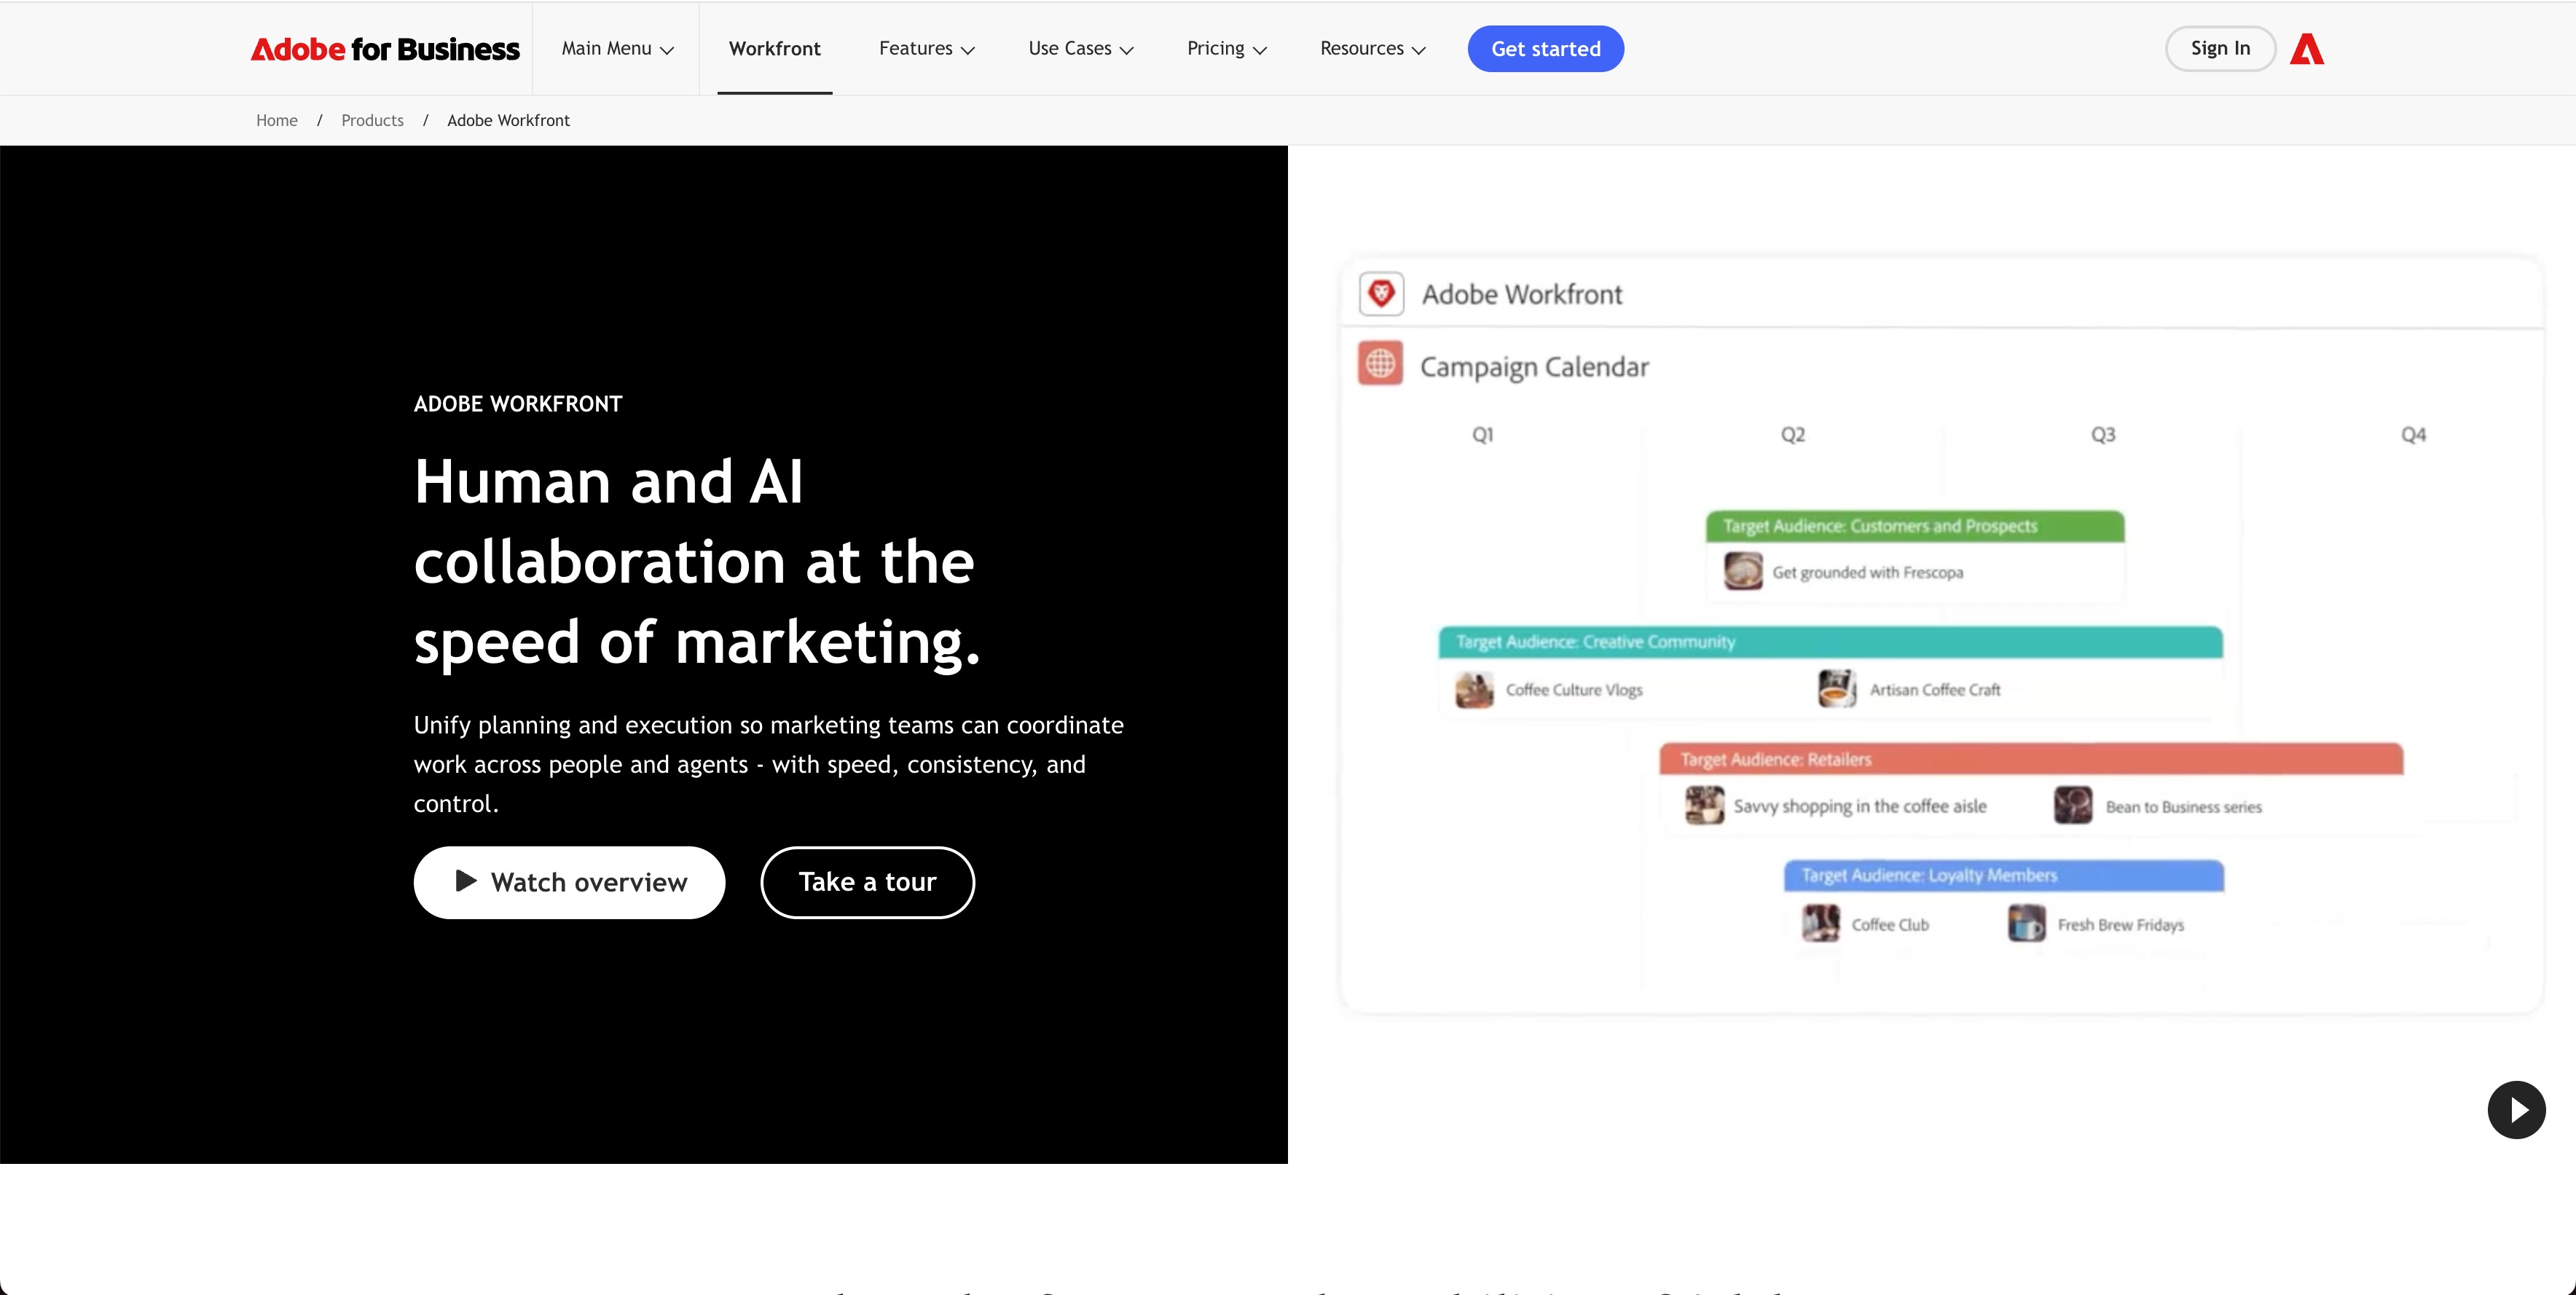Click the Campaign Calendar title
The image size is (2576, 1295).
tap(1534, 367)
